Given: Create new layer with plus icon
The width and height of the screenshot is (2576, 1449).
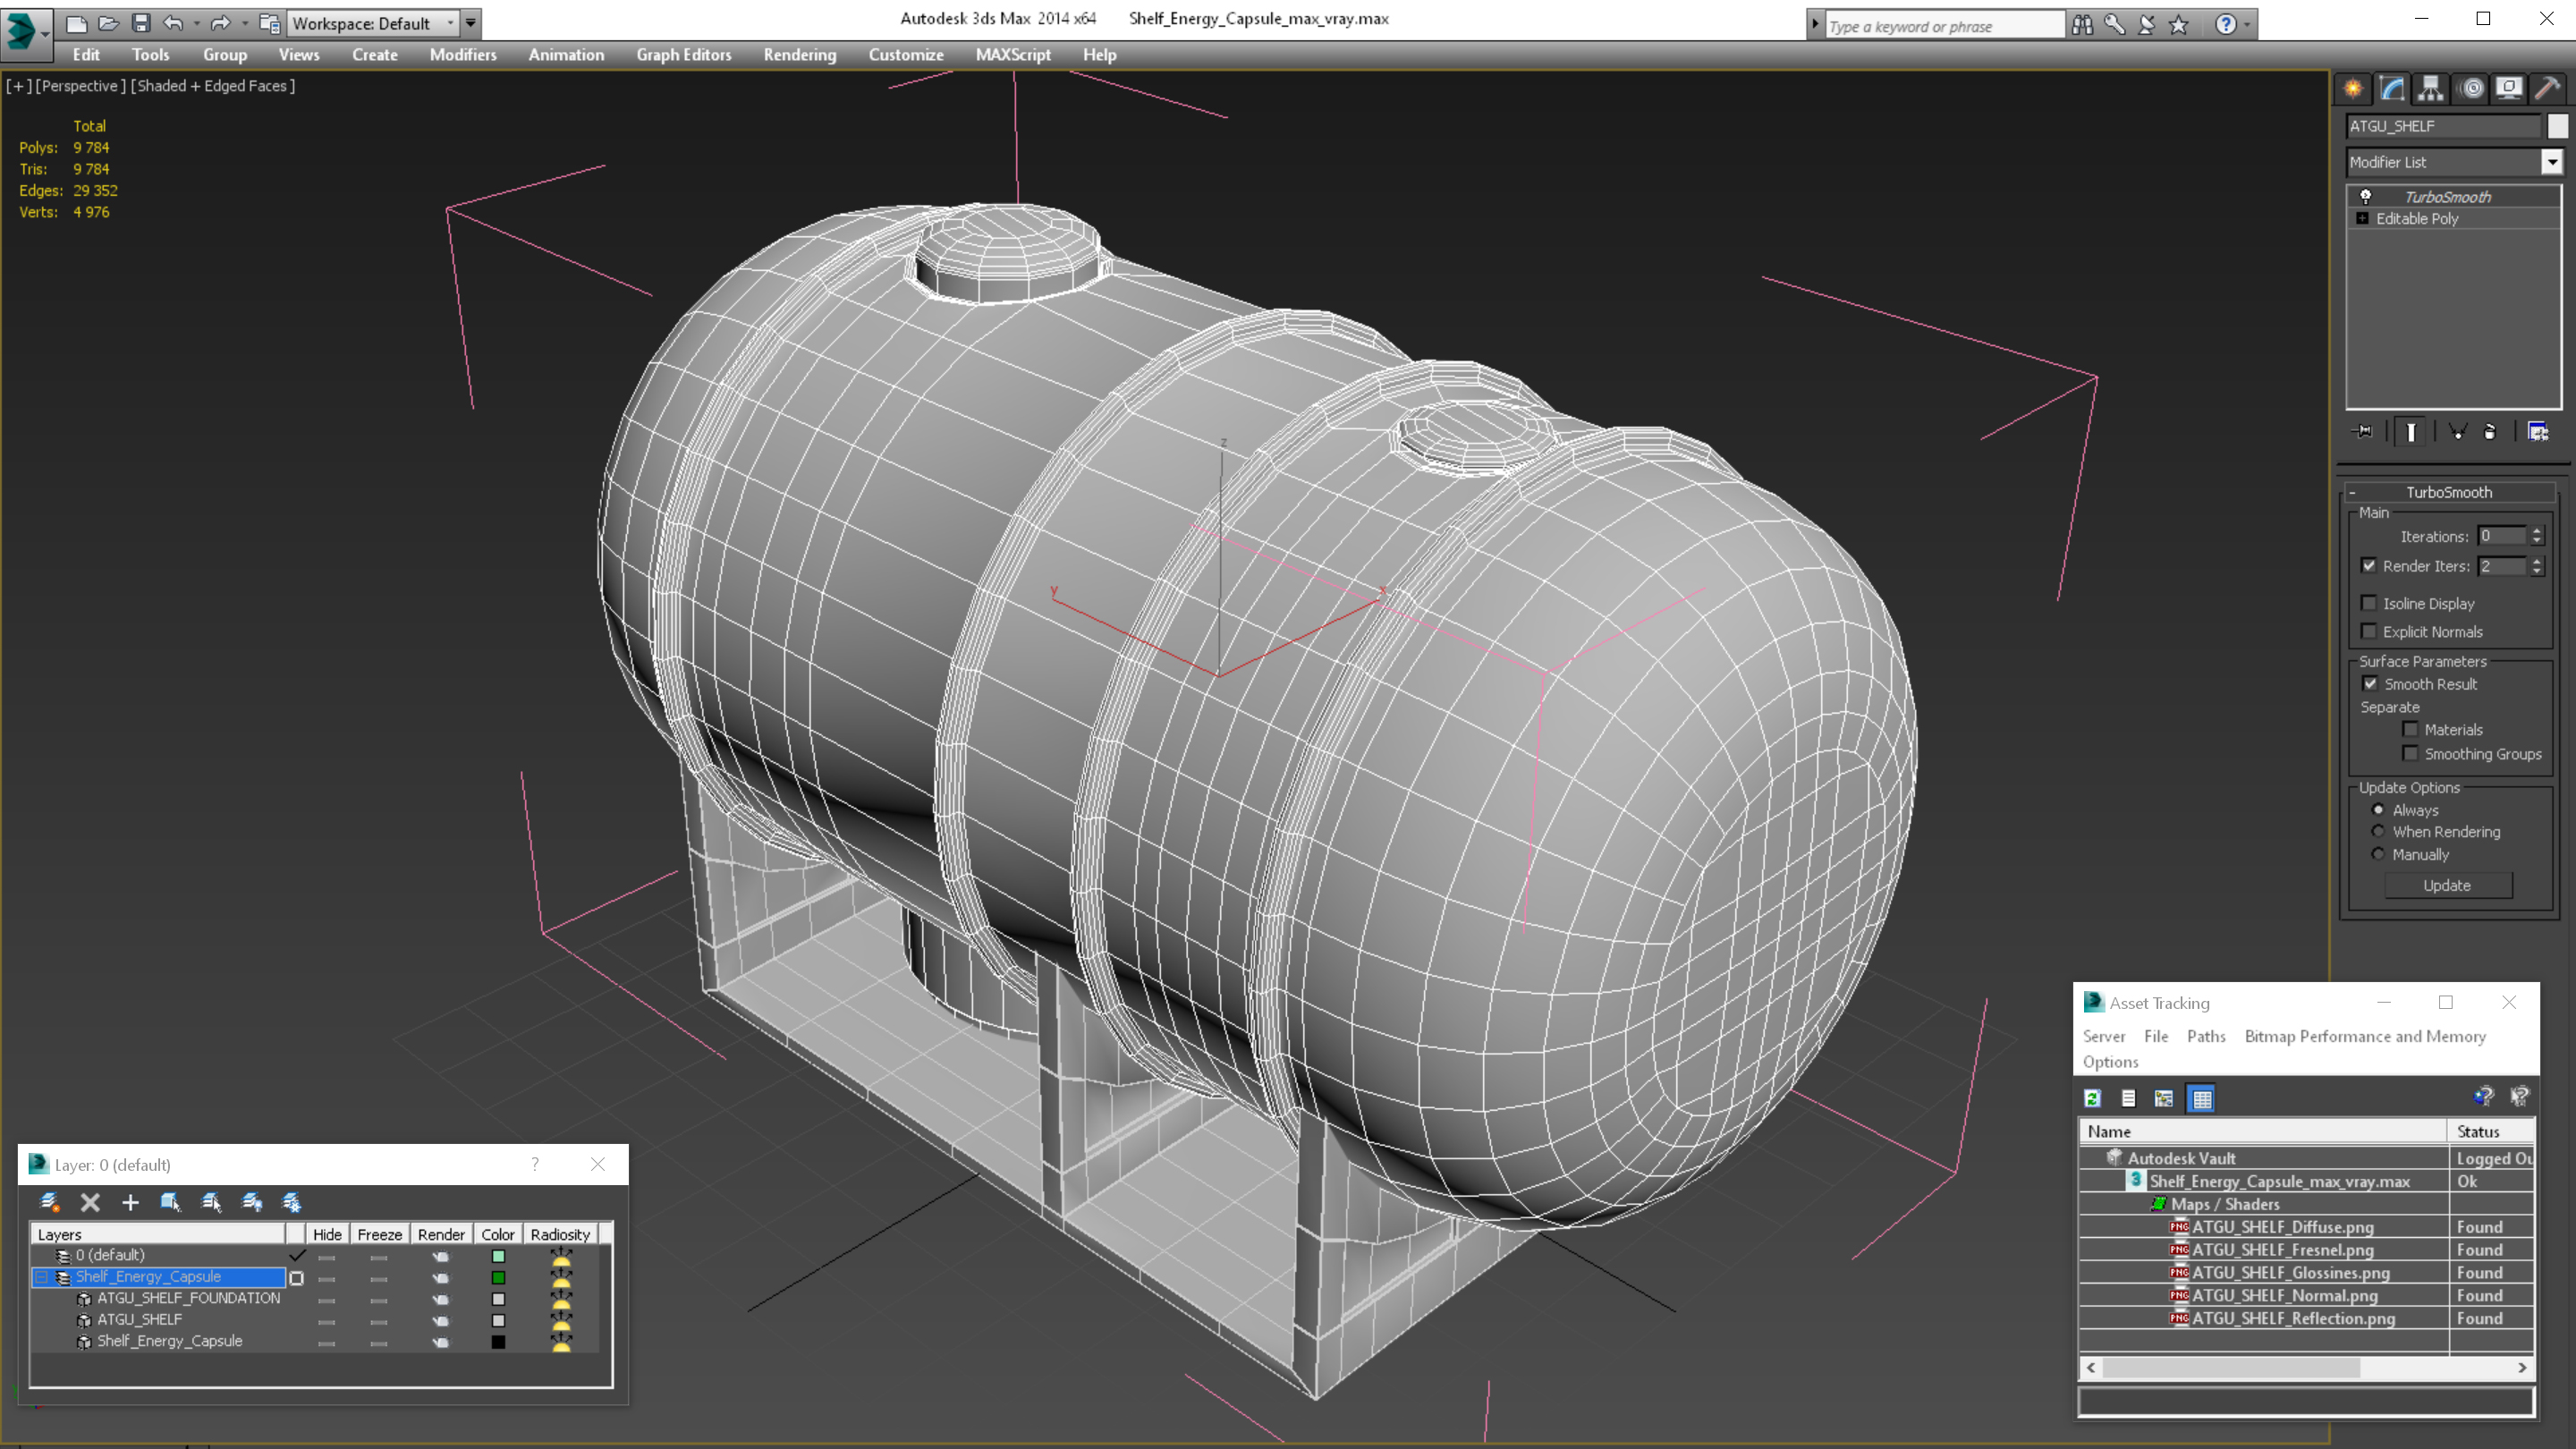Looking at the screenshot, I should (x=130, y=1202).
